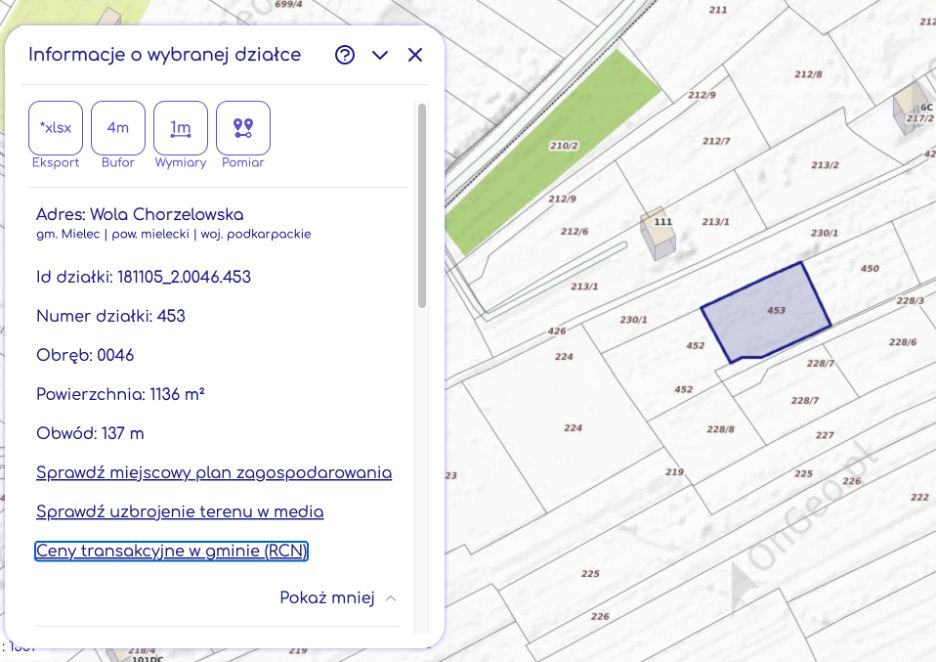
Task: Click the Obwód: 137 m value
Action: (x=90, y=433)
